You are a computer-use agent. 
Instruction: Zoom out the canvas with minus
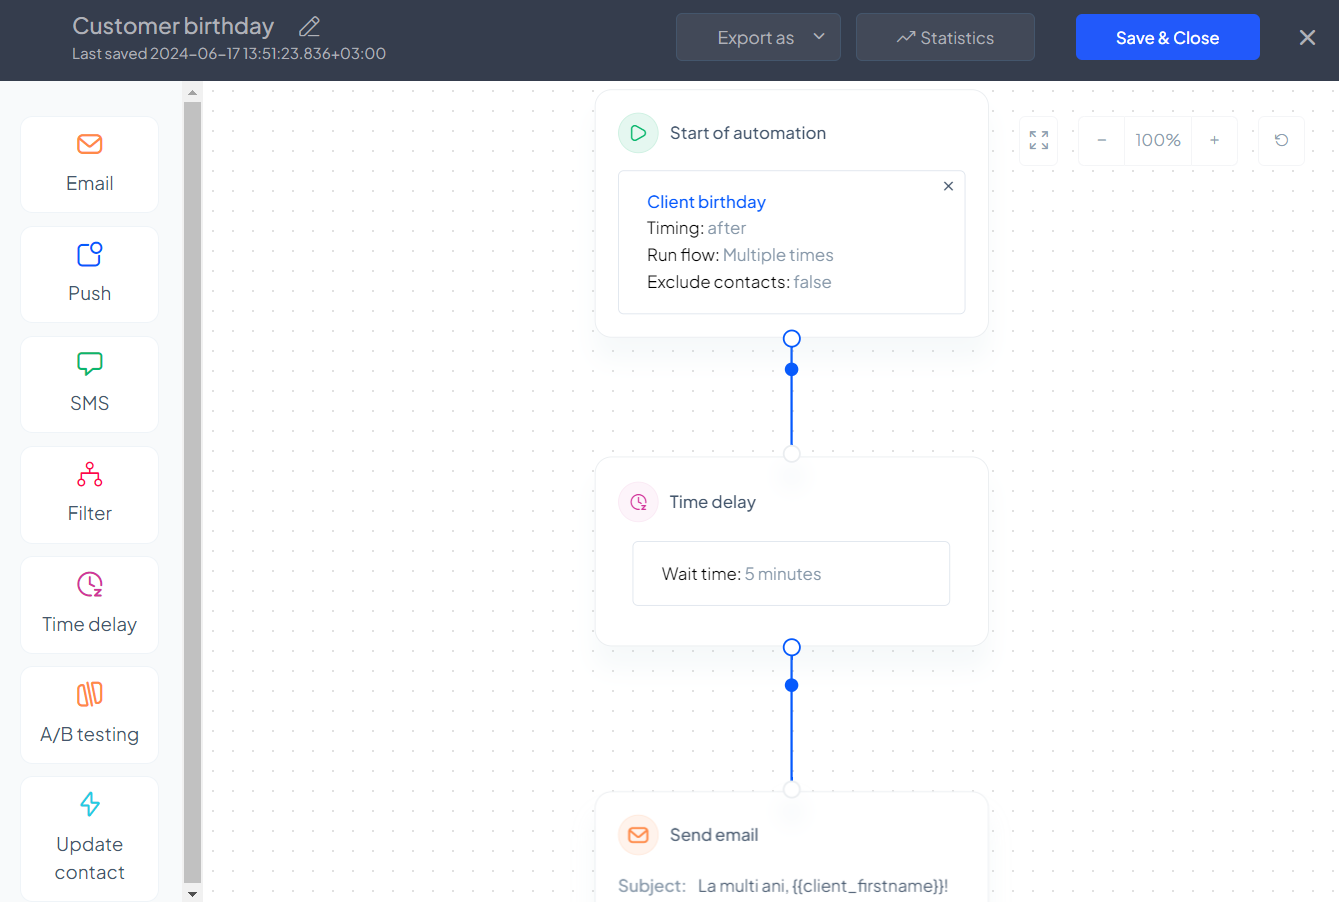1101,141
